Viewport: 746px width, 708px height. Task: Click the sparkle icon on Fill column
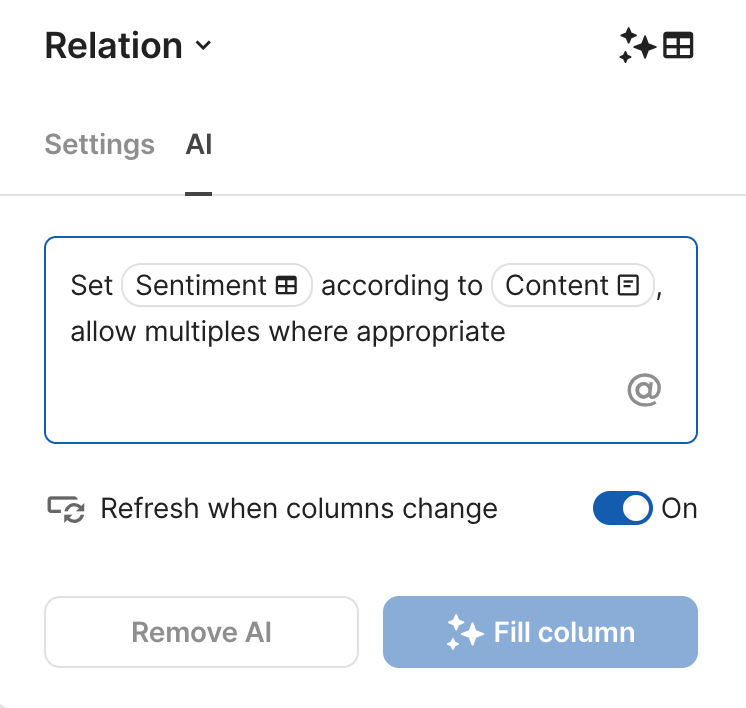(465, 632)
